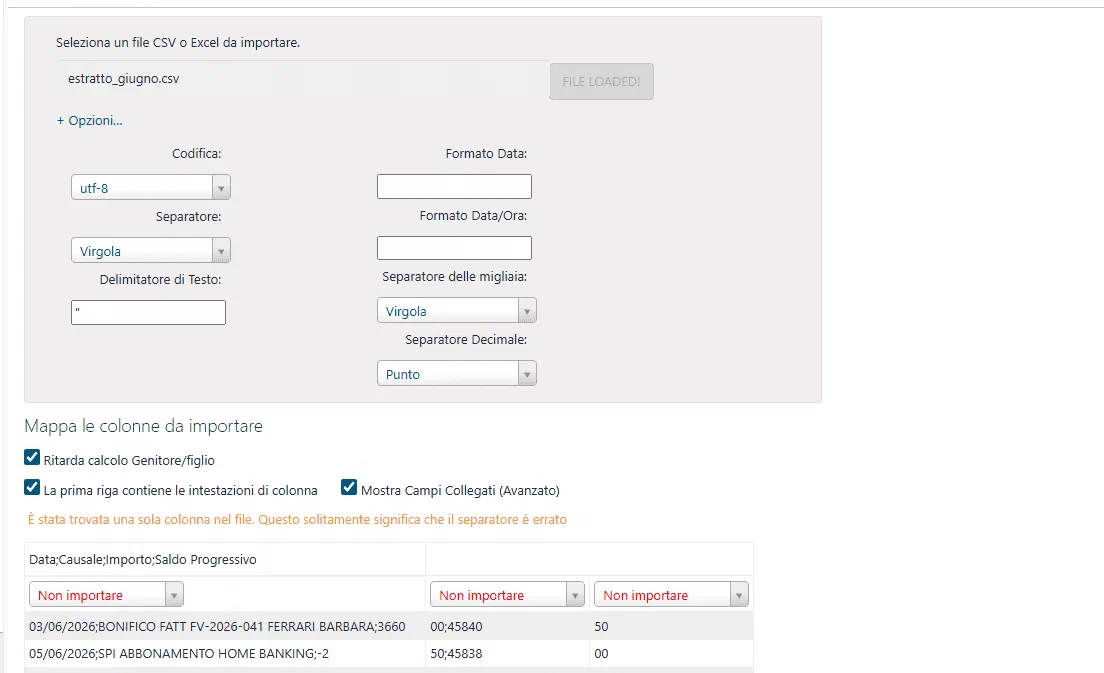Toggle Mostra Campi Collegati (Avanzato) checkbox
The width and height of the screenshot is (1104, 673).
point(349,487)
